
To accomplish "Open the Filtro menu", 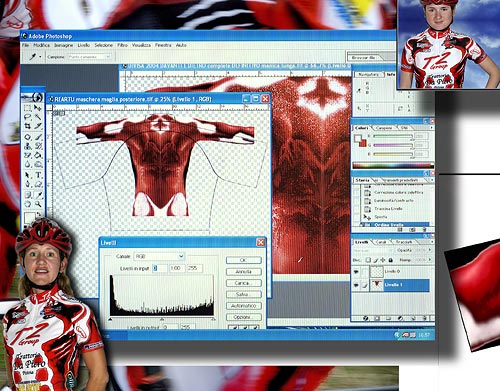I will coord(122,45).
